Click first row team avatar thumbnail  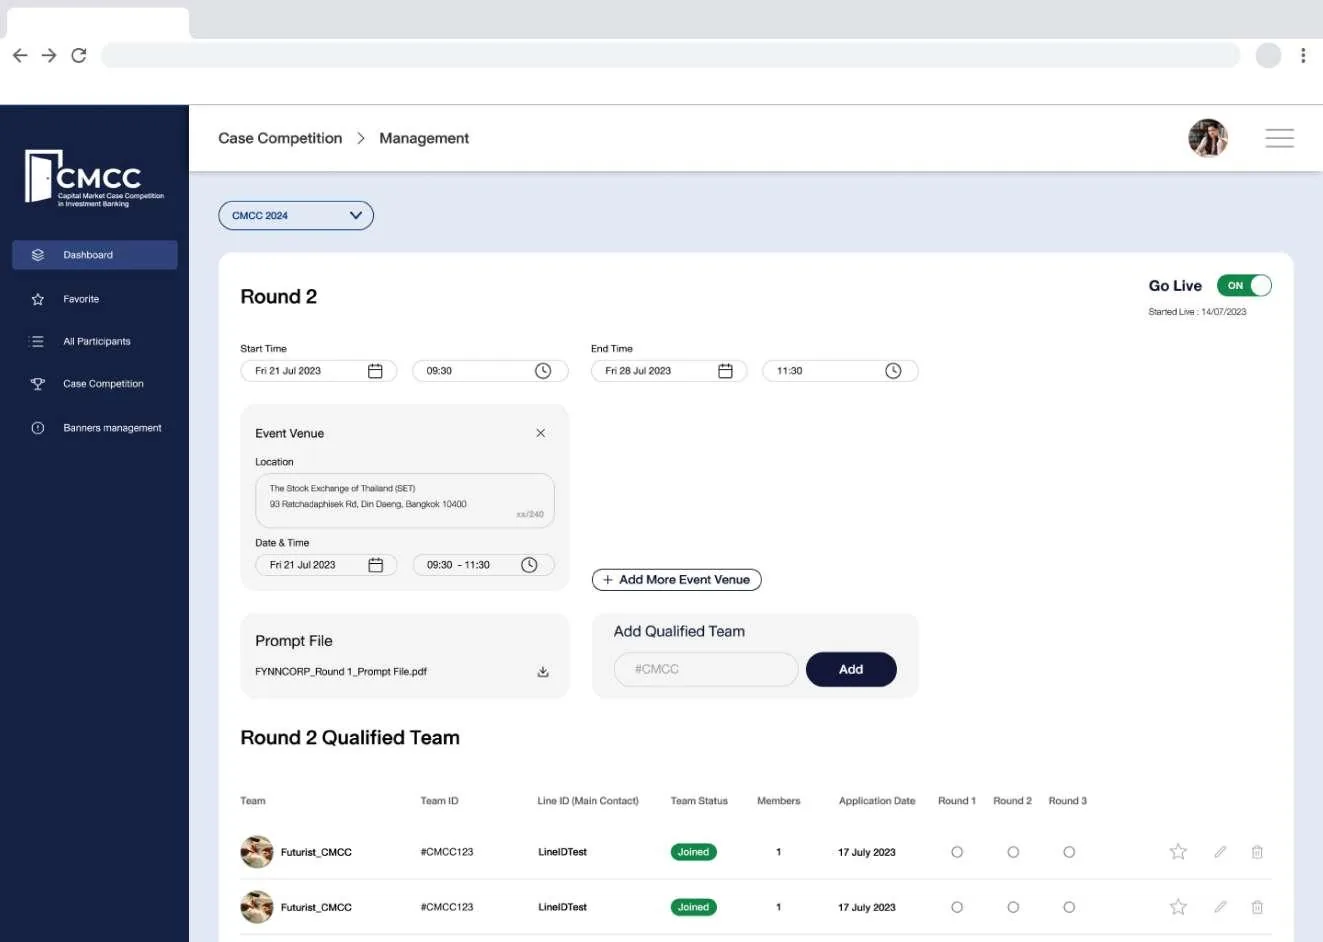[x=257, y=852]
